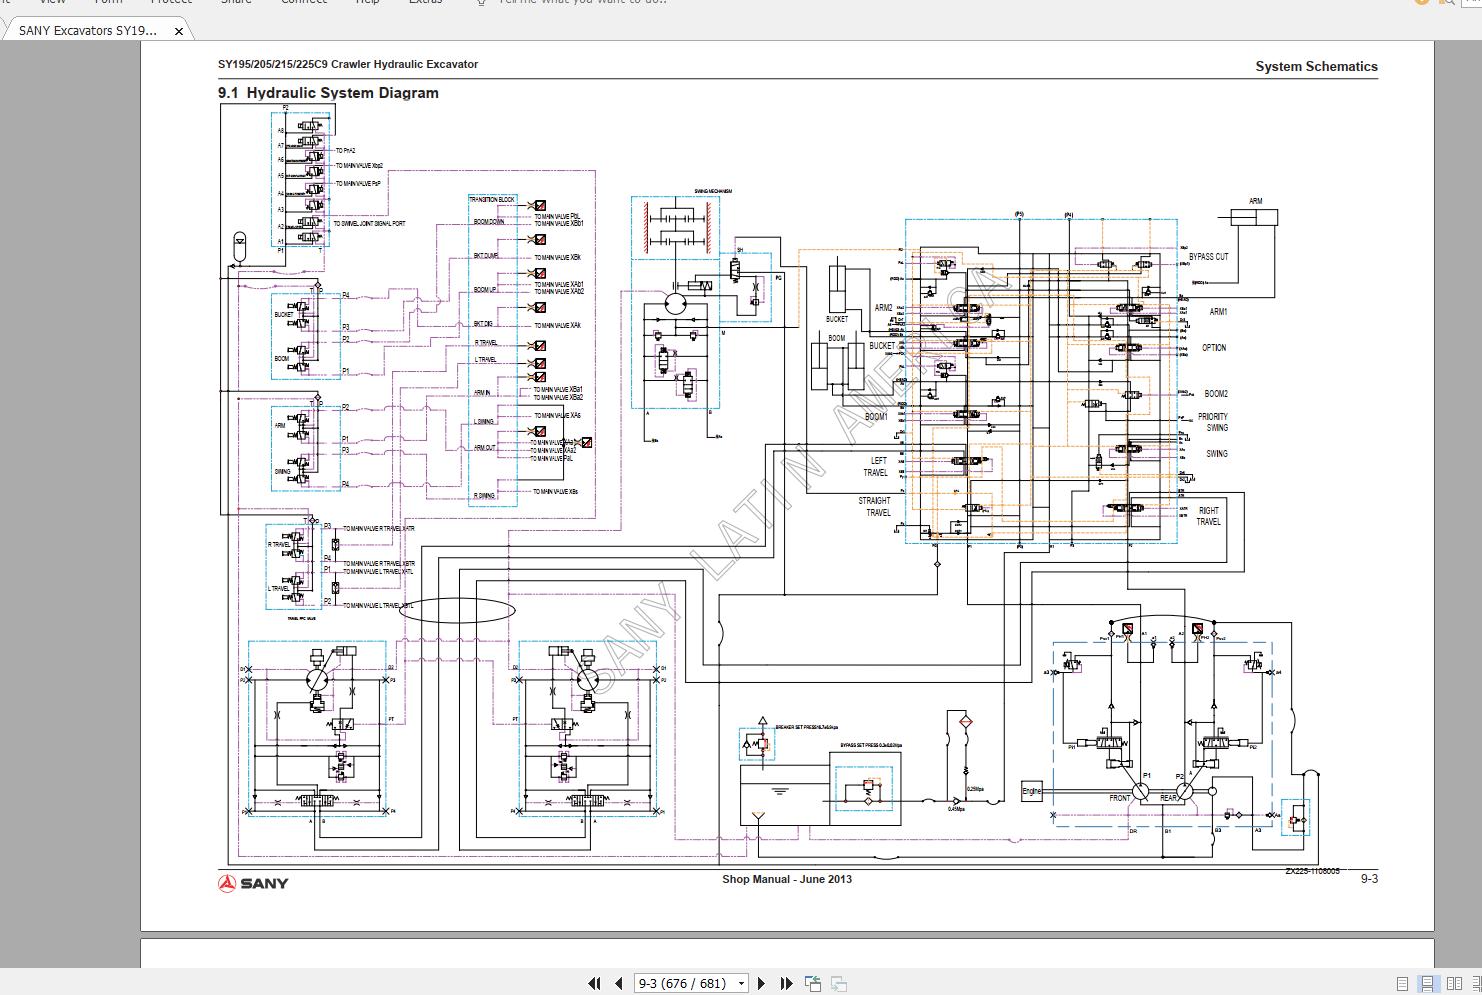Click the 'STRAIGHT TRAVEL' valve label
This screenshot has width=1482, height=995.
874,507
